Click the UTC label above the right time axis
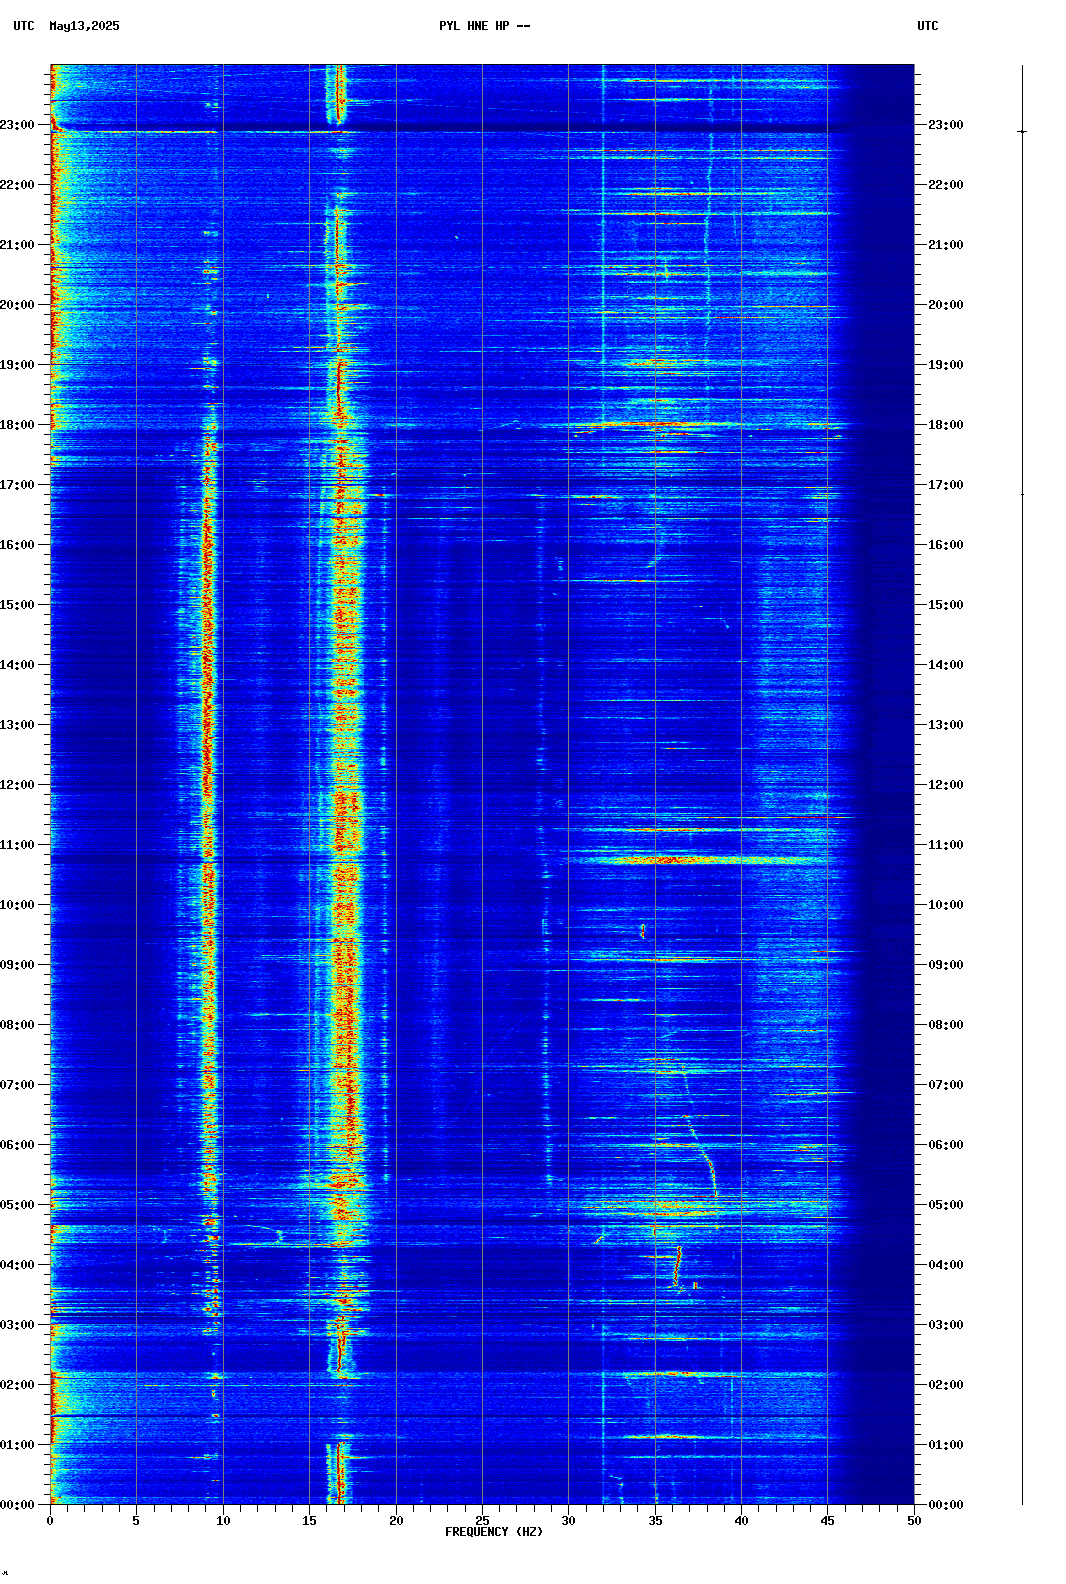The height and width of the screenshot is (1584, 1066). click(x=928, y=26)
